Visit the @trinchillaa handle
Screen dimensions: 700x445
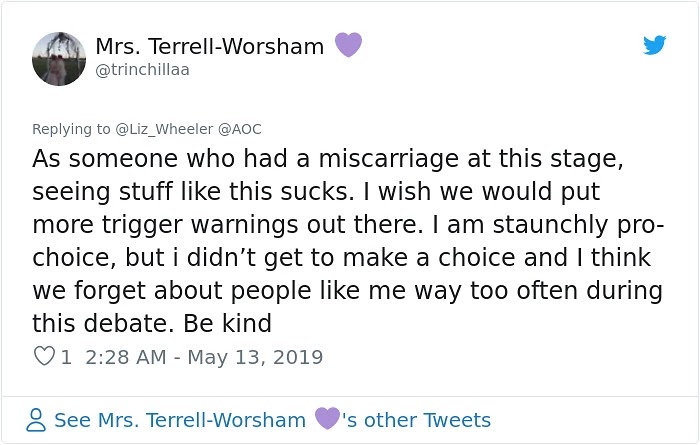142,70
